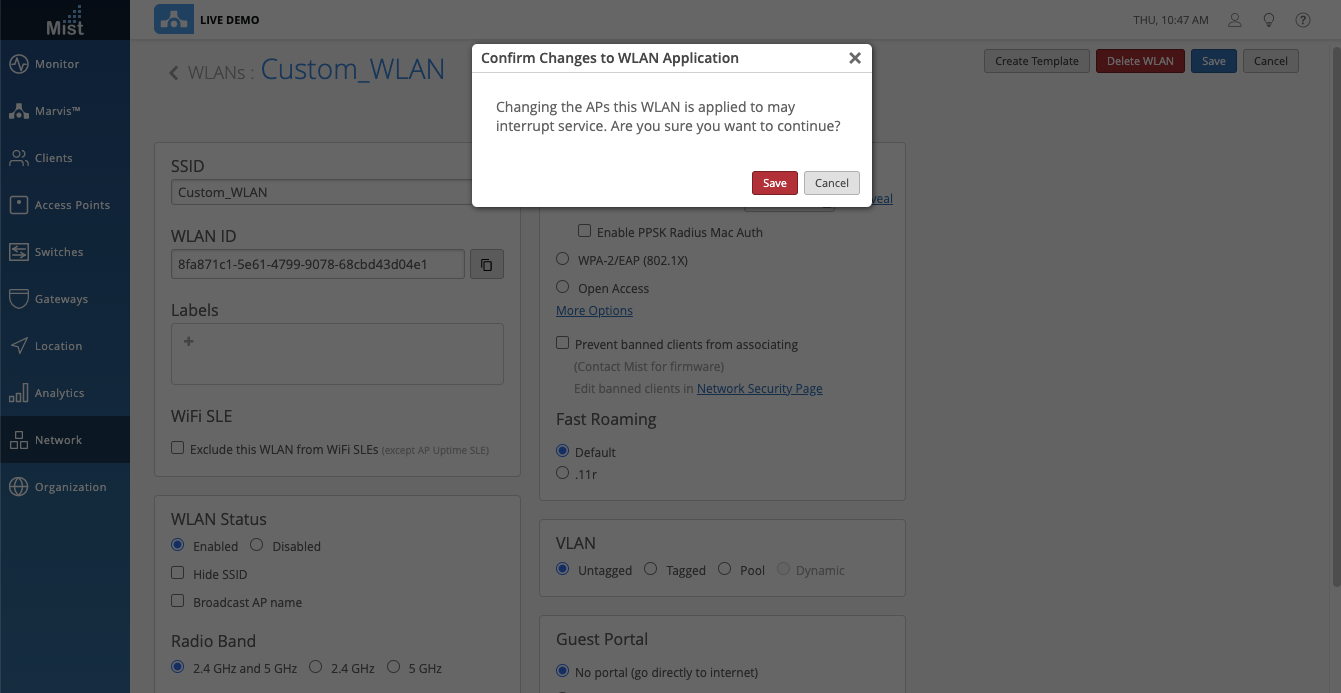Navigate to Switches

pos(65,252)
